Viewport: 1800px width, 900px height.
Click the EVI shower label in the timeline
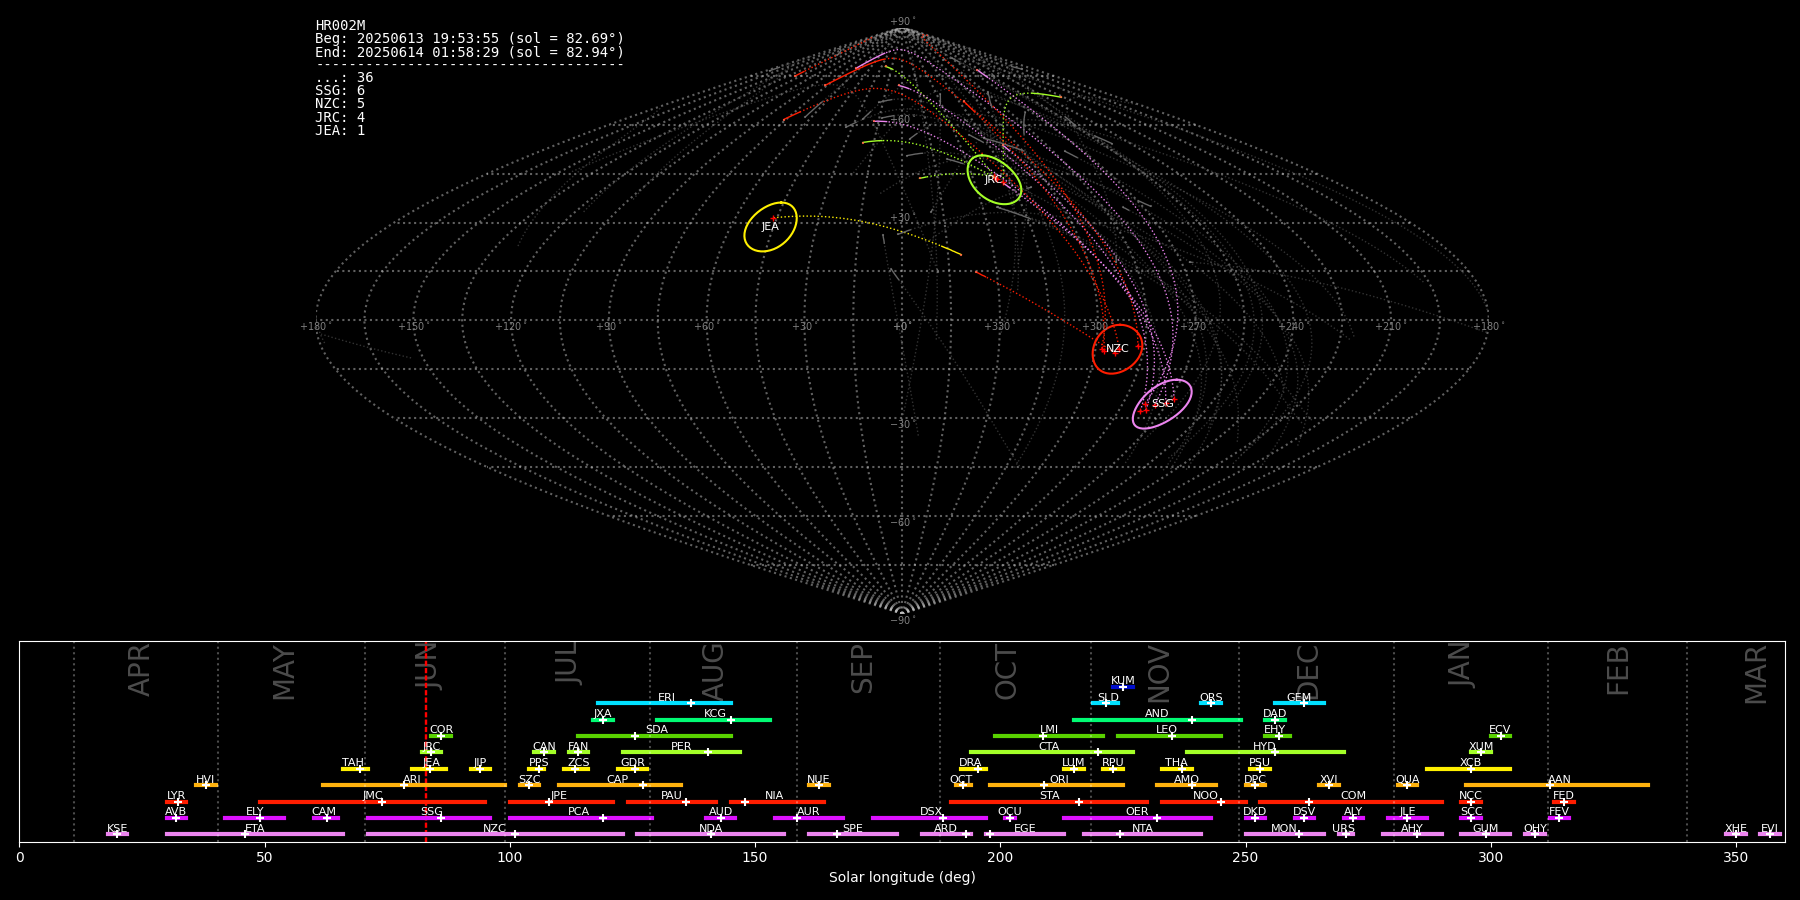click(x=1770, y=829)
